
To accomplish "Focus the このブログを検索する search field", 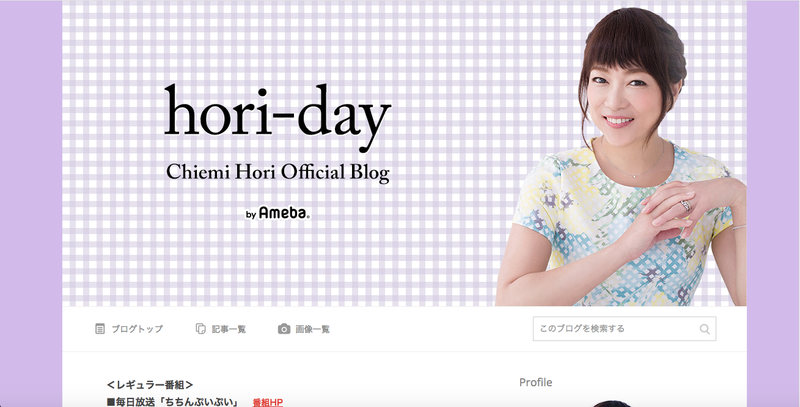I will tap(624, 329).
